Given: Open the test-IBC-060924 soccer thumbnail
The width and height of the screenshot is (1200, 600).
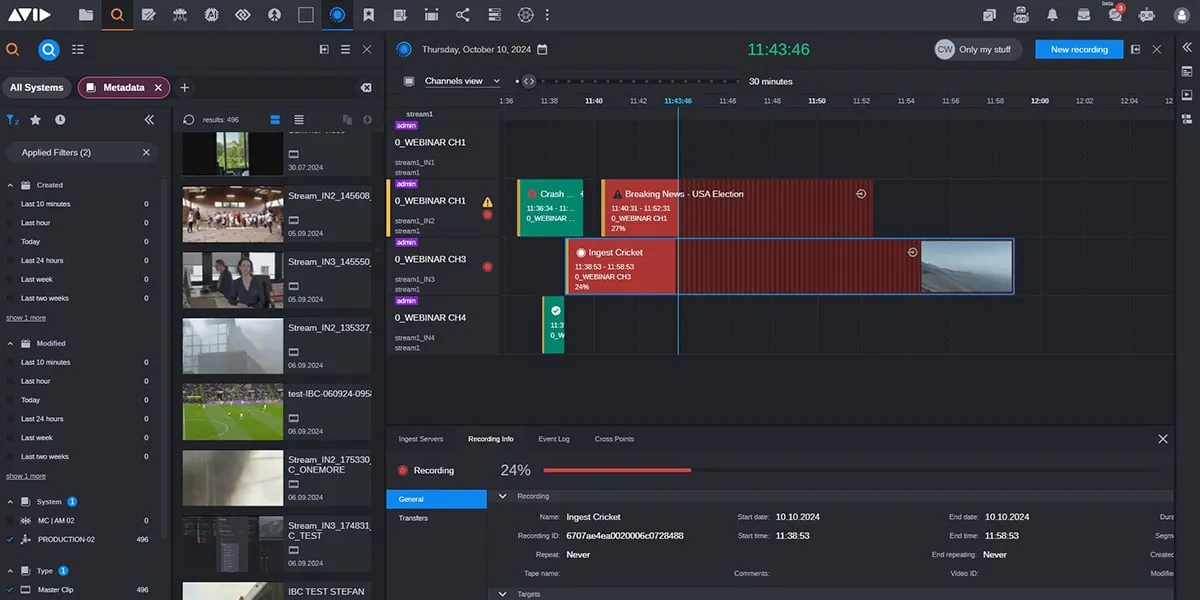Looking at the screenshot, I should [x=232, y=412].
